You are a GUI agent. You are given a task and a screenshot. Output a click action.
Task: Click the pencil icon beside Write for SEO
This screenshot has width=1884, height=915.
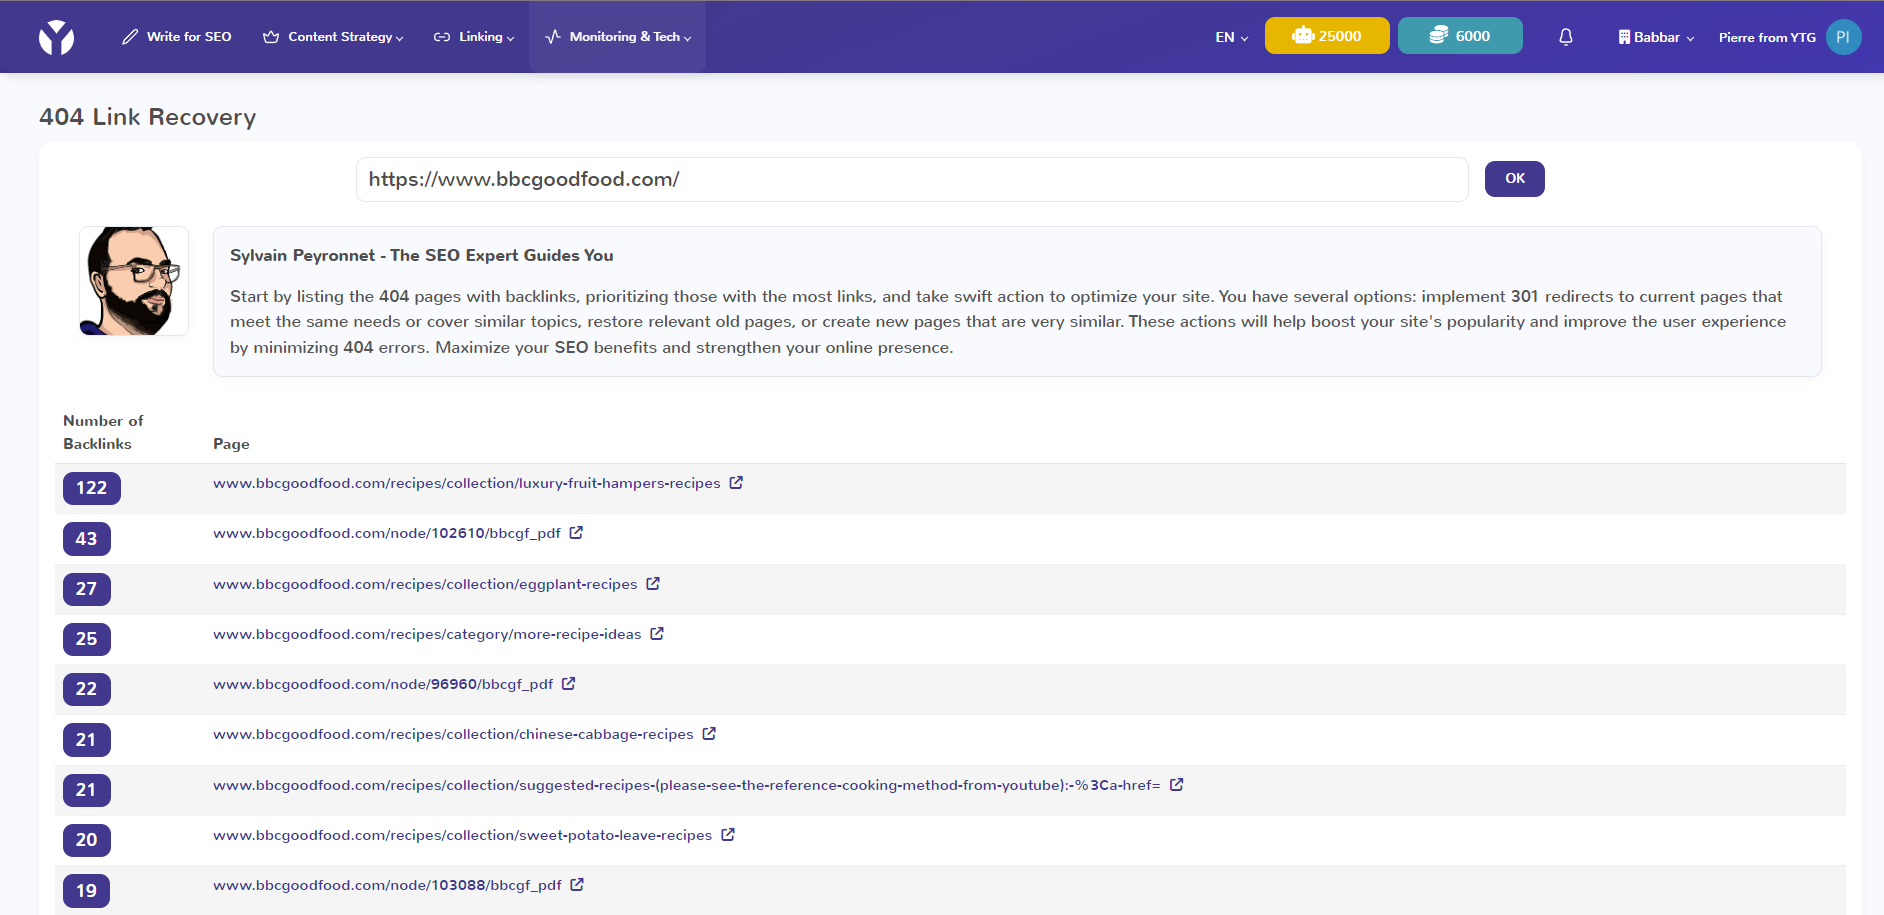tap(130, 37)
